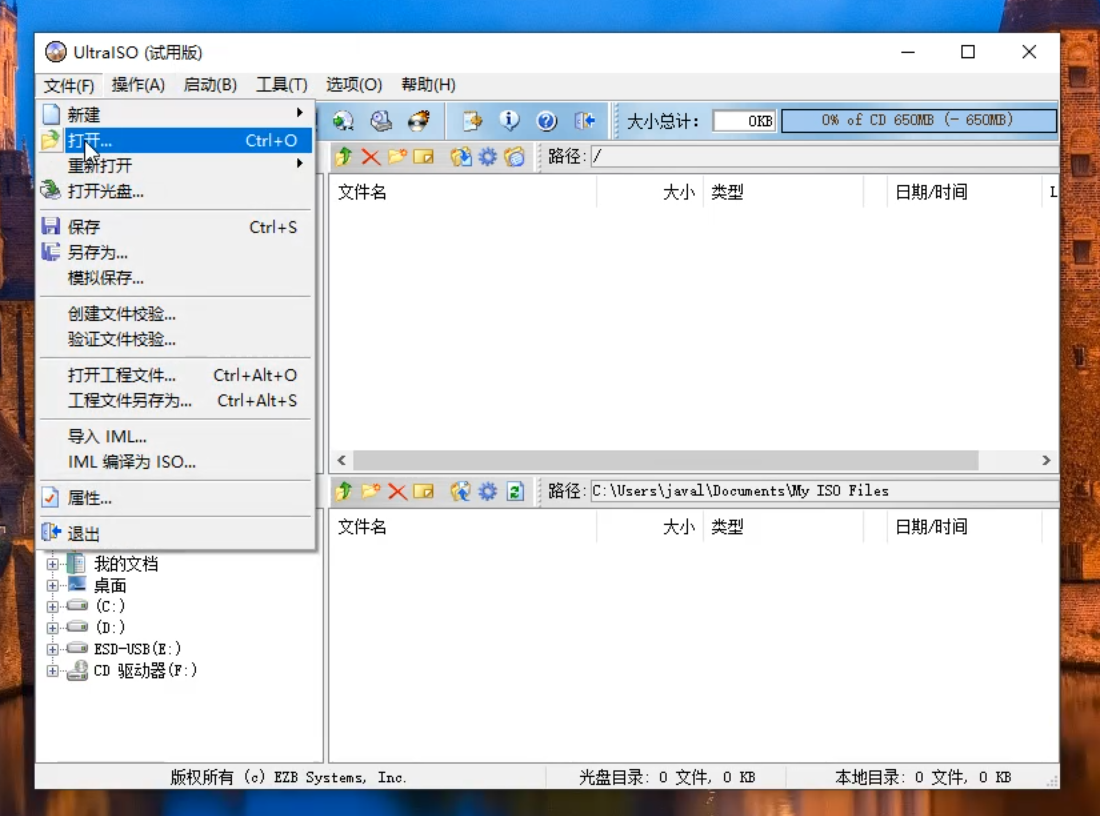Expand the (D:) drive tree node
This screenshot has width=1100, height=816.
53,627
